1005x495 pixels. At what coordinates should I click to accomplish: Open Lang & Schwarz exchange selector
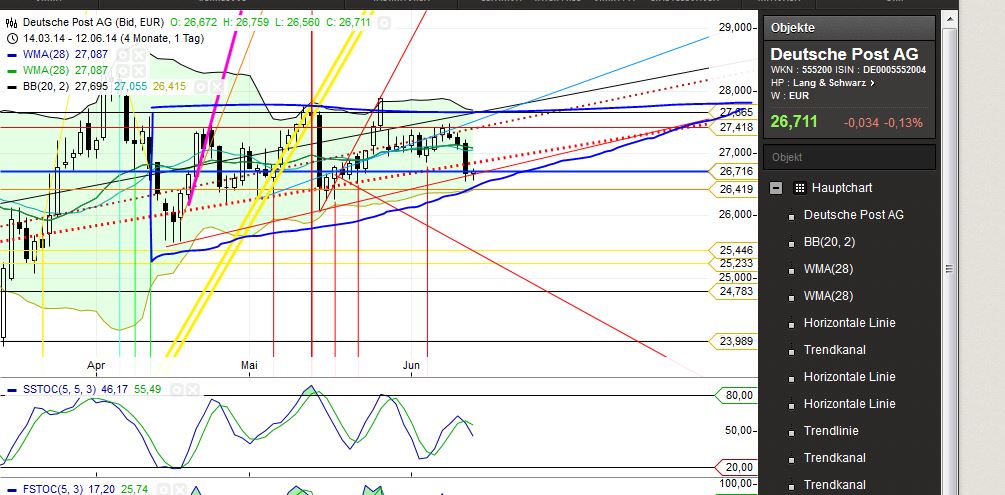[834, 83]
